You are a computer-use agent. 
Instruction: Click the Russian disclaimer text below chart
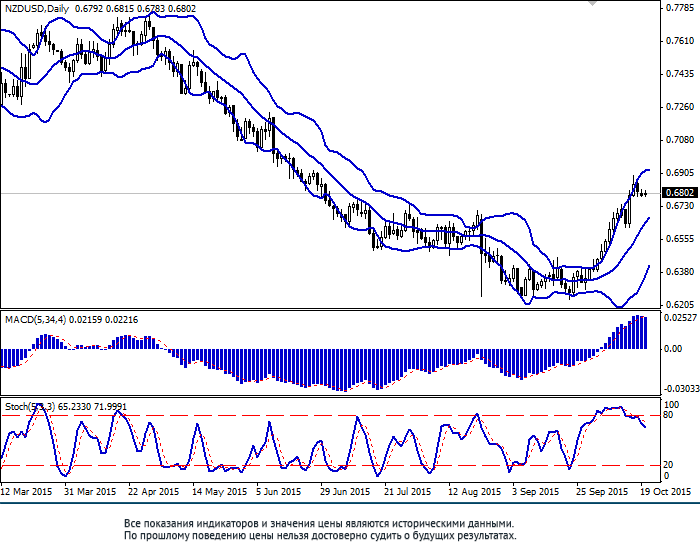pyautogui.click(x=320, y=529)
